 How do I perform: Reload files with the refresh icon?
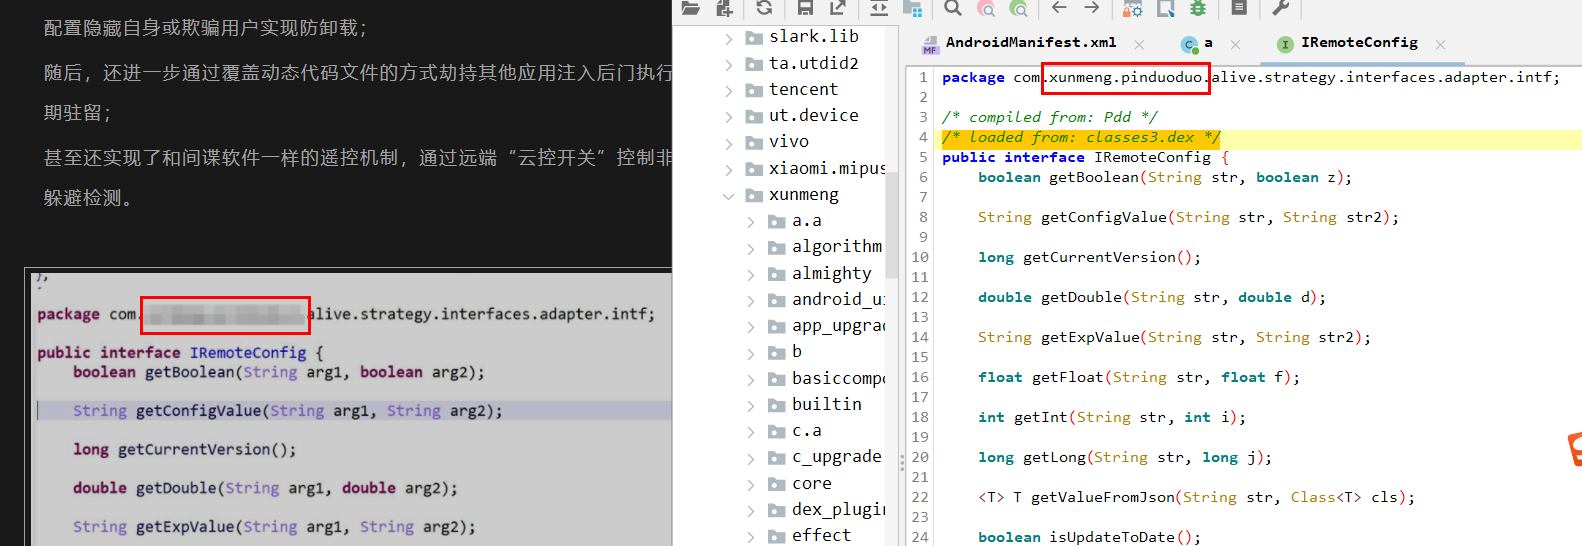coord(764,8)
